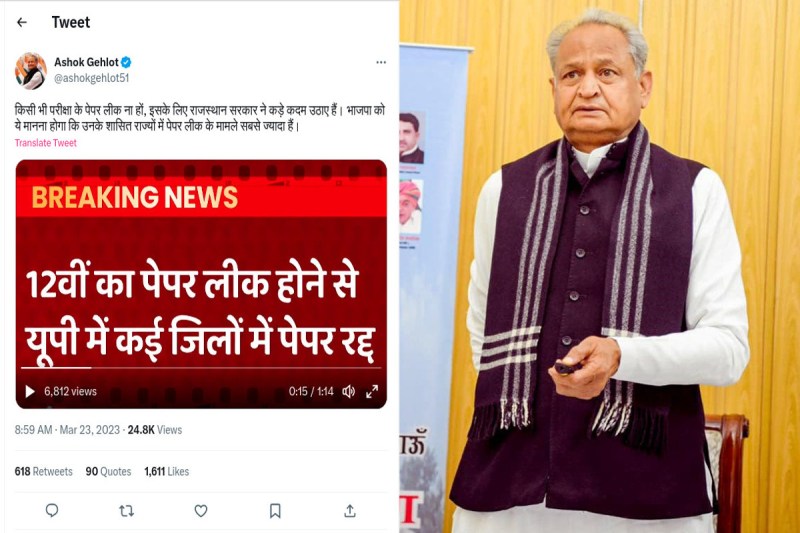Mute the video using the speaker icon
The image size is (800, 533).
point(348,391)
